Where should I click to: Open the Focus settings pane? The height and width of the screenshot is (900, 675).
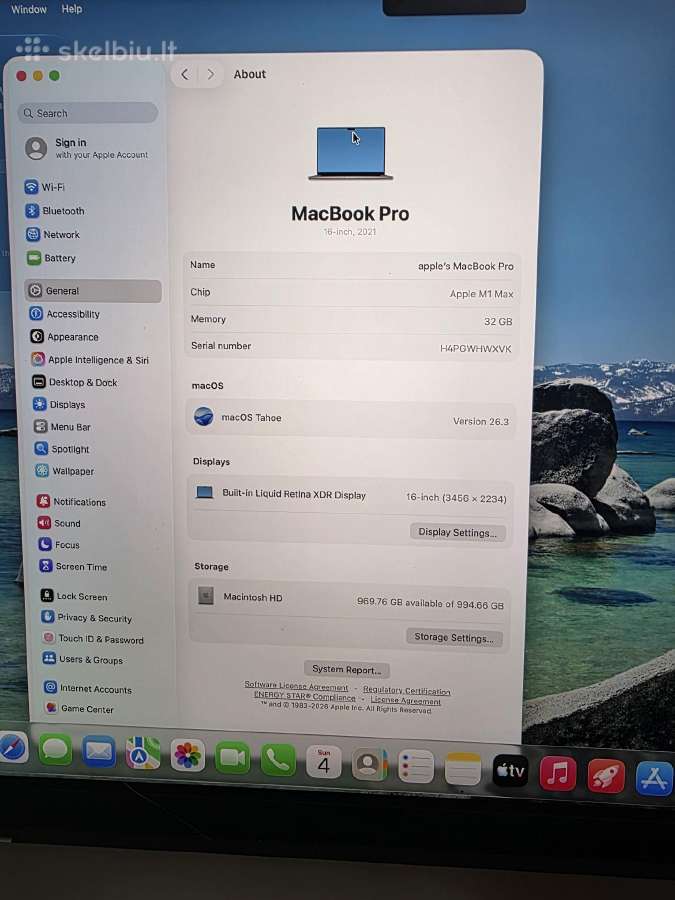pos(59,544)
